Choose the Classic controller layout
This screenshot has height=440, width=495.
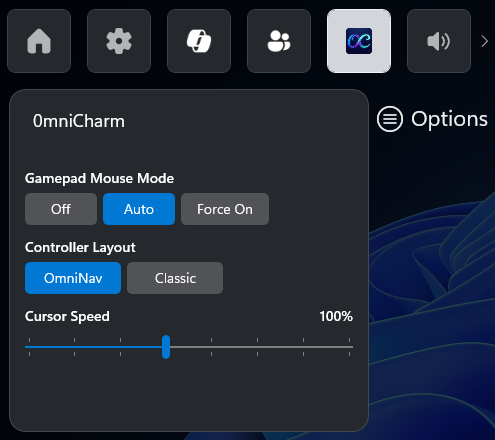pos(175,278)
